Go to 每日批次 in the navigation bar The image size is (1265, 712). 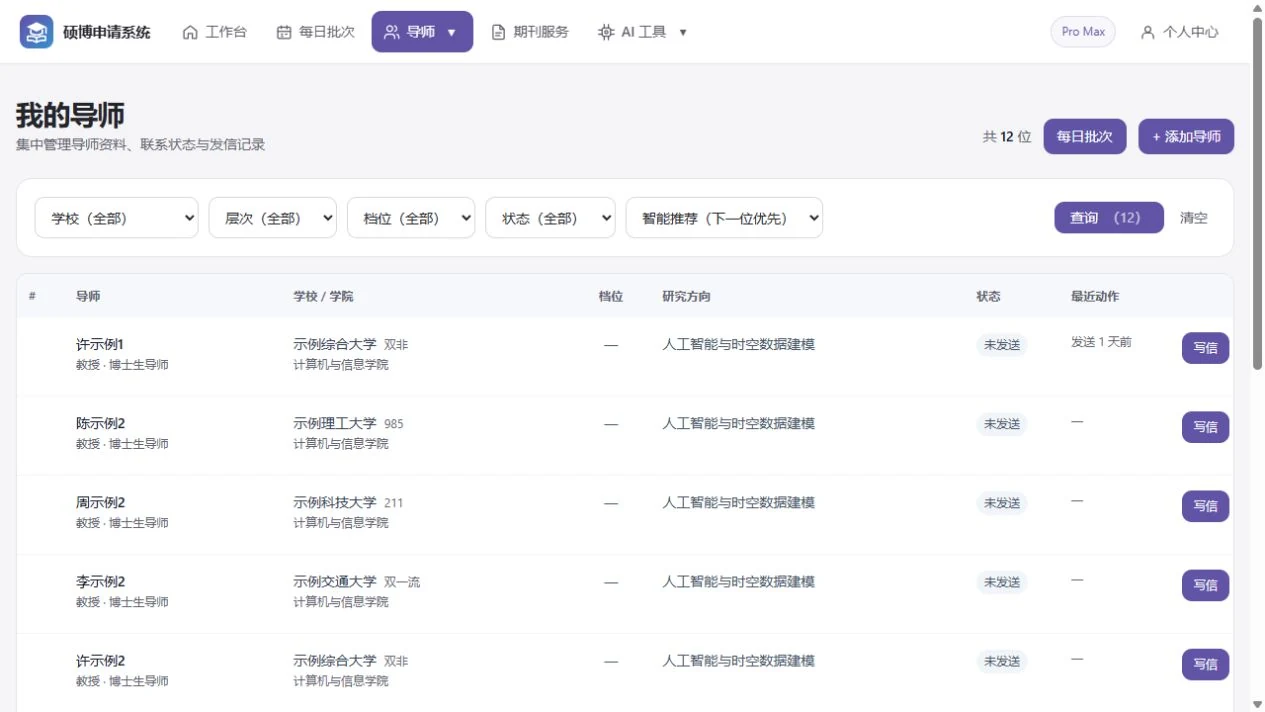coord(316,32)
